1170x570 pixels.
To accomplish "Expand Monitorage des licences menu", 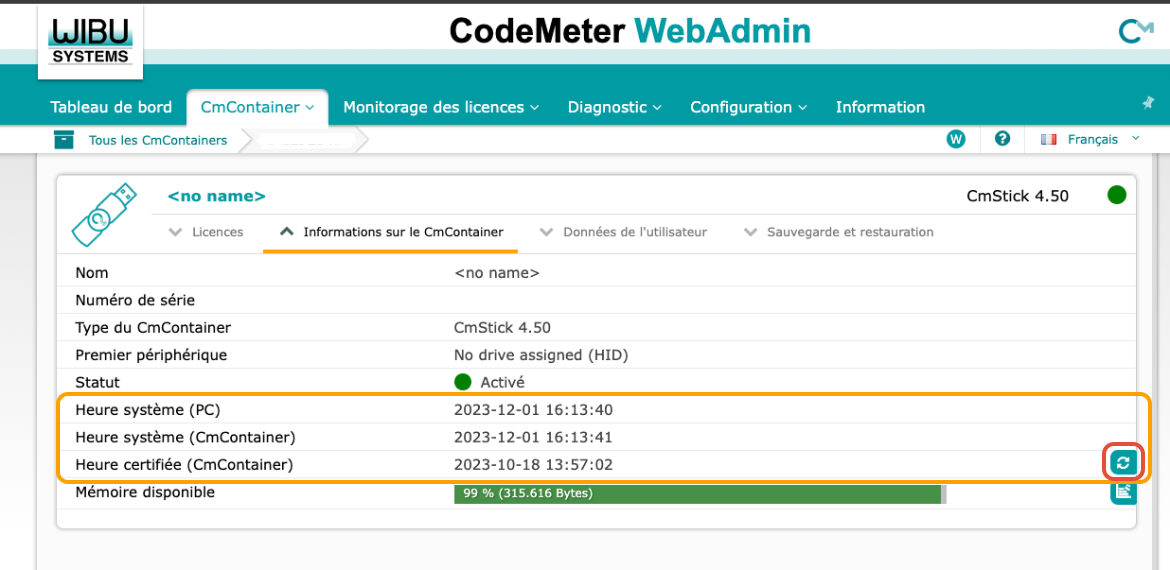I will point(441,107).
